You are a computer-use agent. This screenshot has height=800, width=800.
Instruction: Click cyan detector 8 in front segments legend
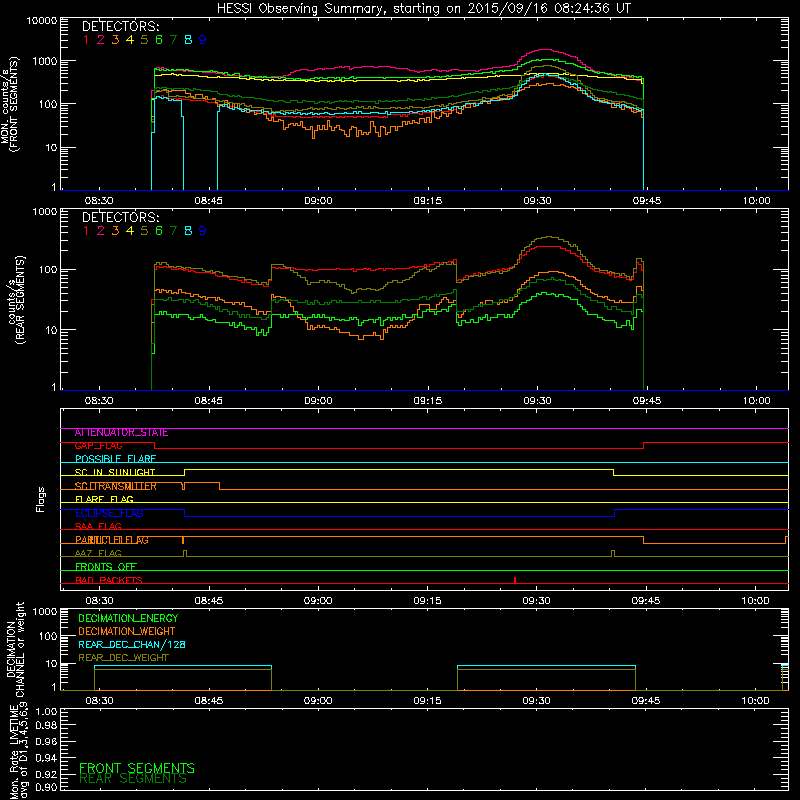click(188, 40)
